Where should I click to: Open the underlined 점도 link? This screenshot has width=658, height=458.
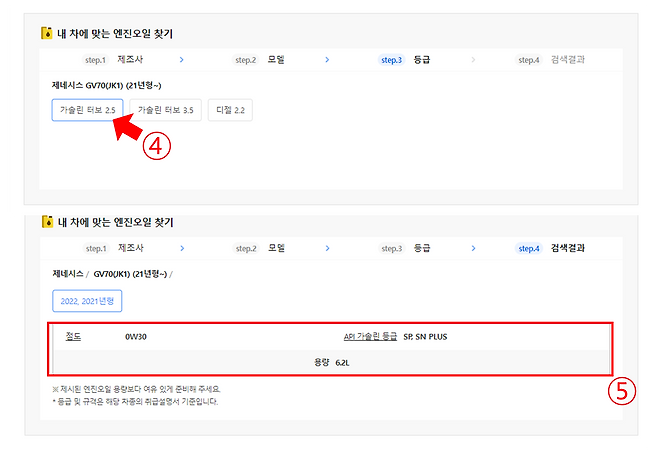pos(73,337)
